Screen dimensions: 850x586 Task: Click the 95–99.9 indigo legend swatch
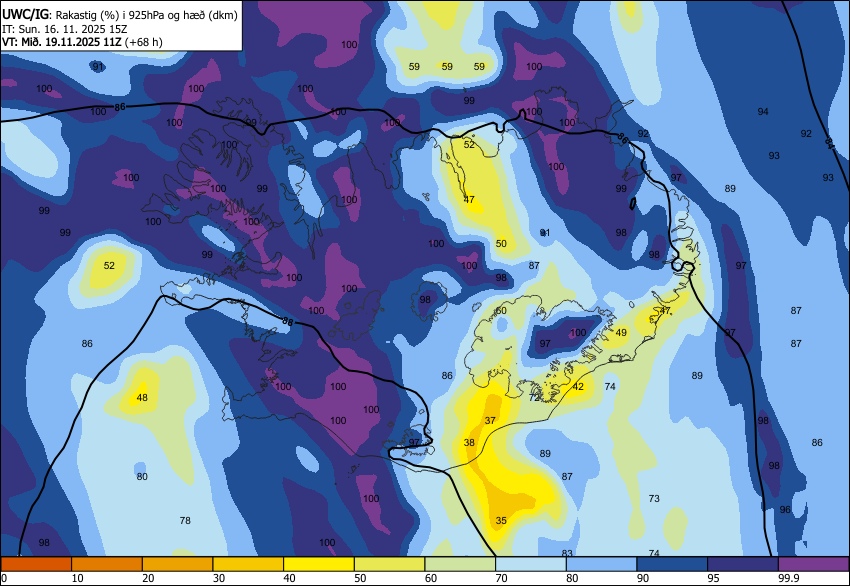point(743,564)
